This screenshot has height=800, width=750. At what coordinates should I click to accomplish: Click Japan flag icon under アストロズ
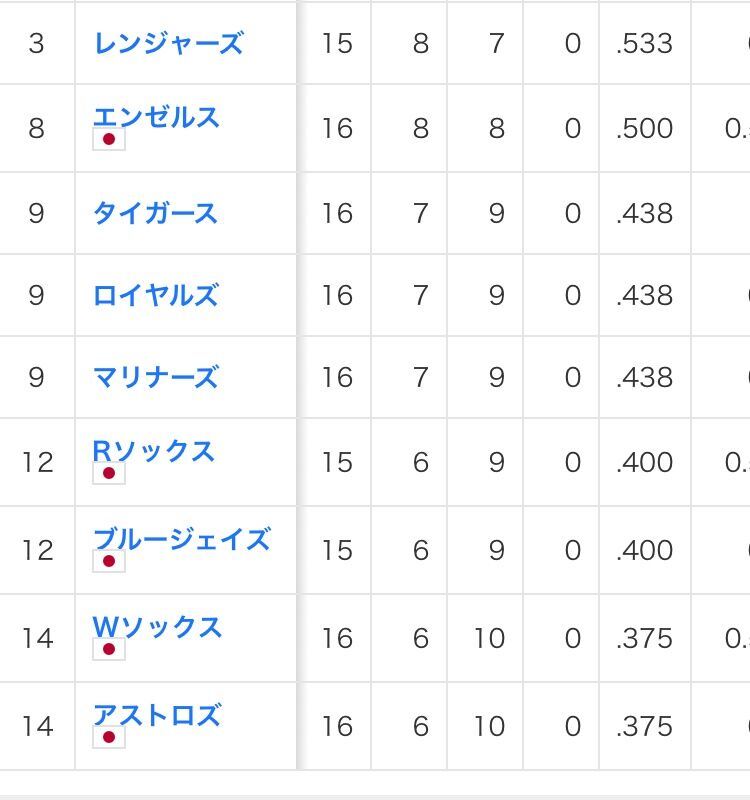(x=109, y=737)
